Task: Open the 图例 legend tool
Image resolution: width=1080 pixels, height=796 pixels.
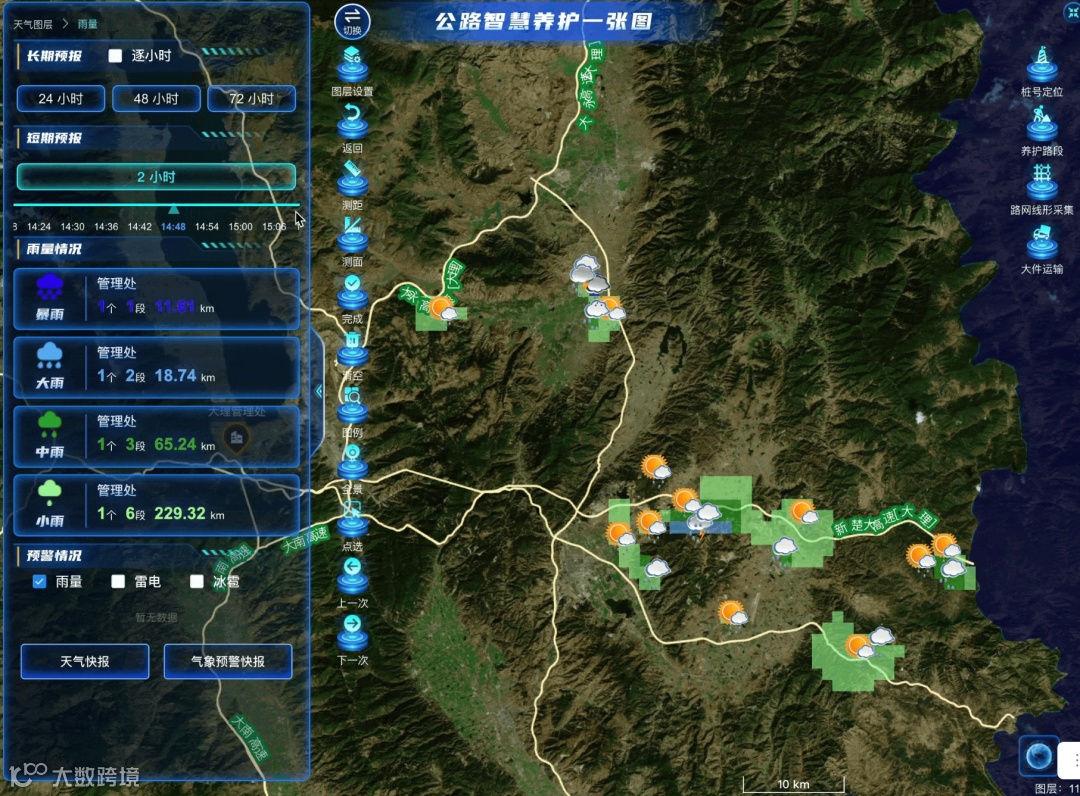Action: click(x=352, y=406)
